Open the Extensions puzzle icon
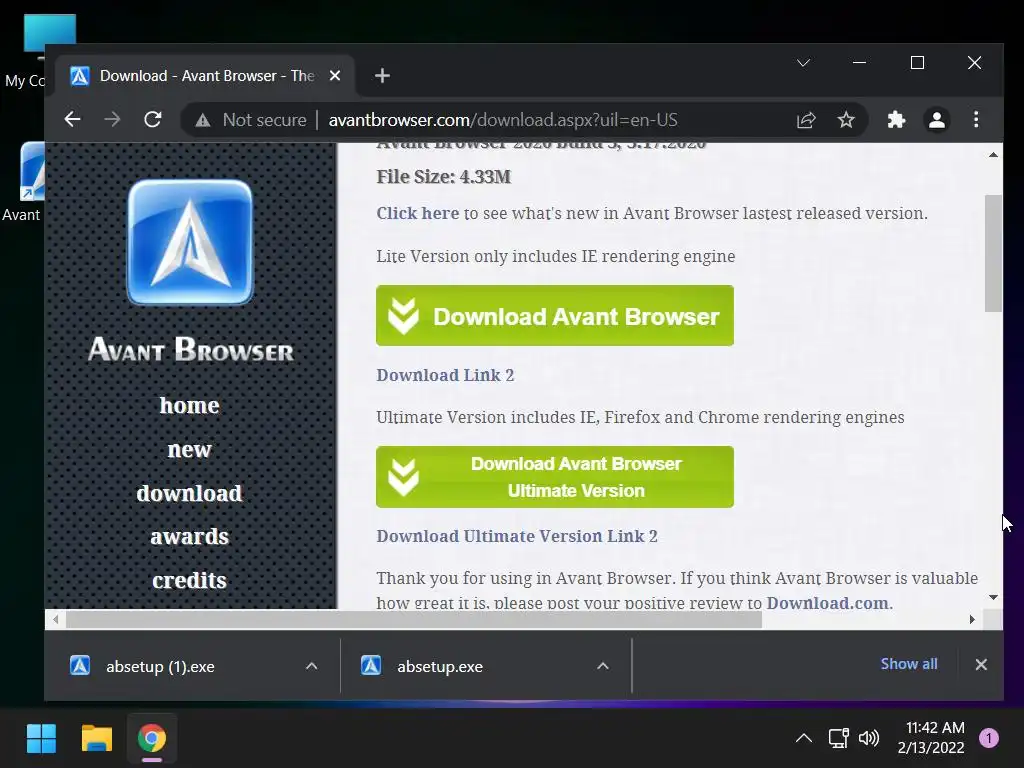 (897, 120)
